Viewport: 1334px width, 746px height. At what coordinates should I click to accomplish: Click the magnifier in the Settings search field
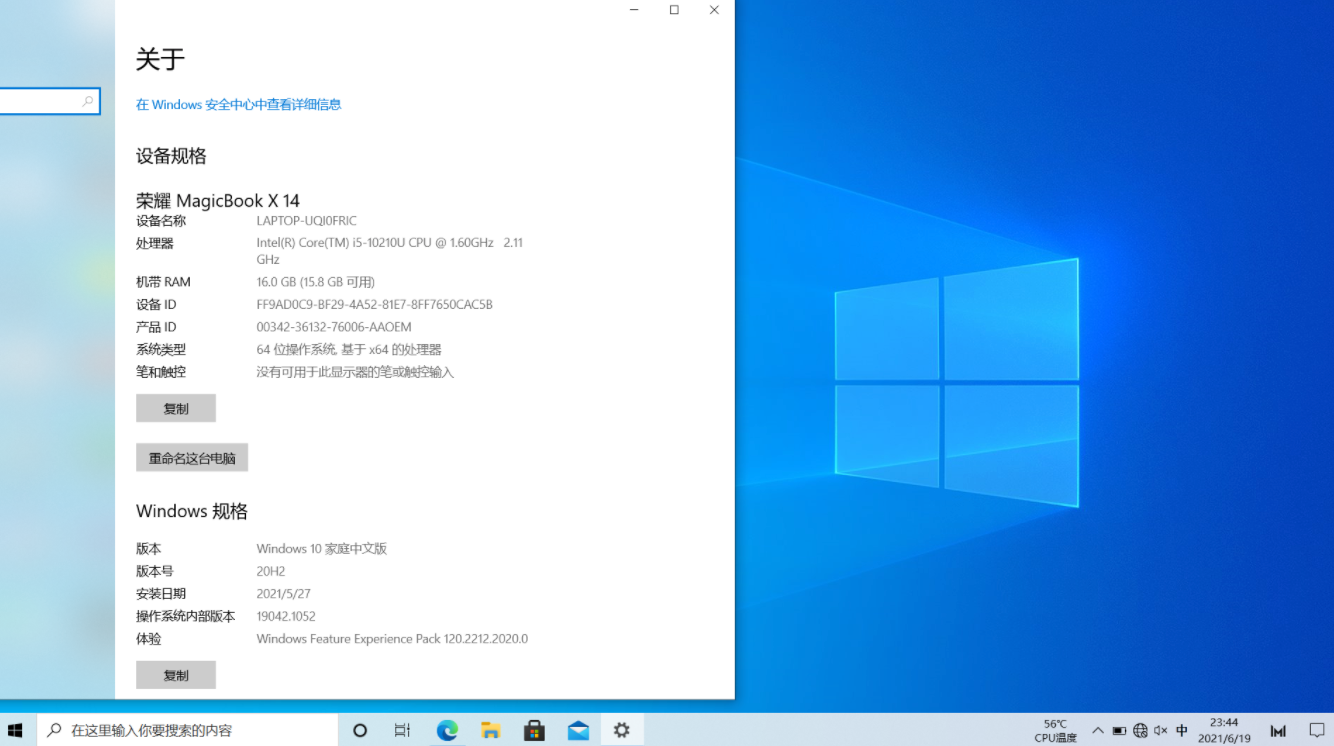(x=88, y=101)
